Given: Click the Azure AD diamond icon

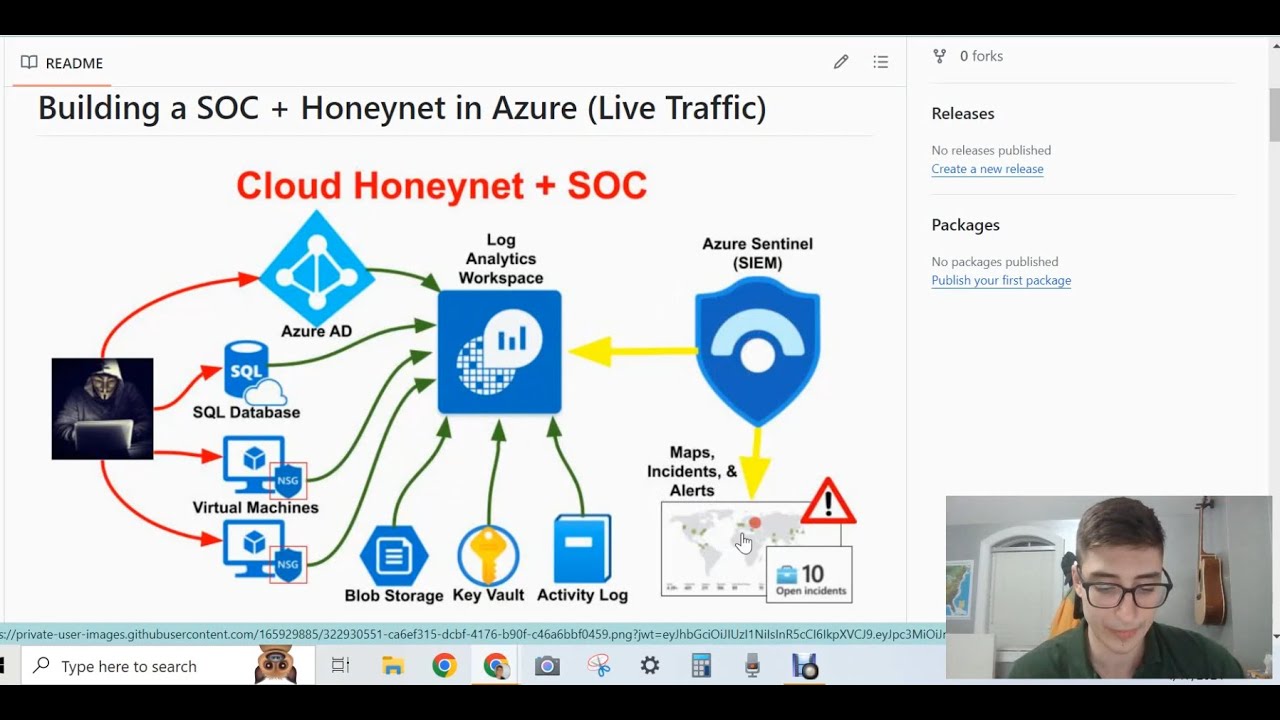Looking at the screenshot, I should [x=317, y=267].
